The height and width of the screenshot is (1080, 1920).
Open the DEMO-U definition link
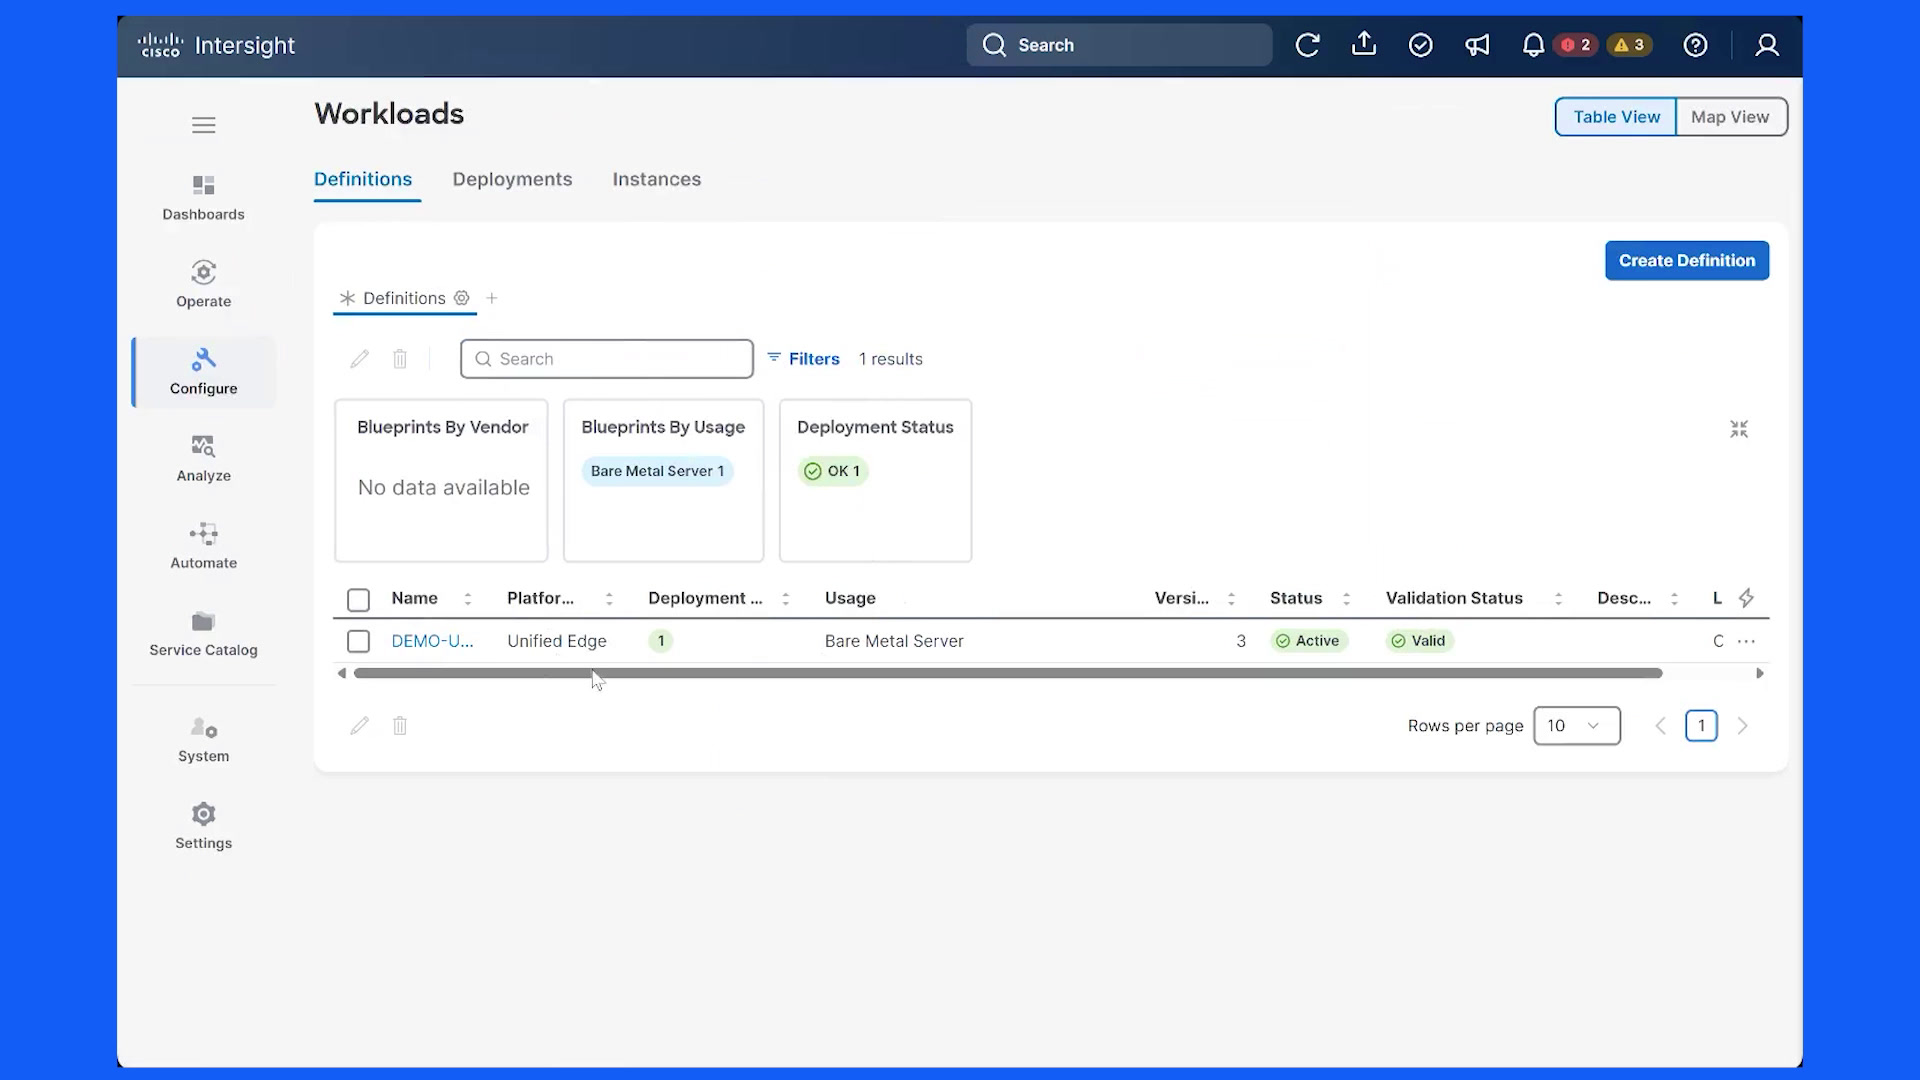[432, 641]
